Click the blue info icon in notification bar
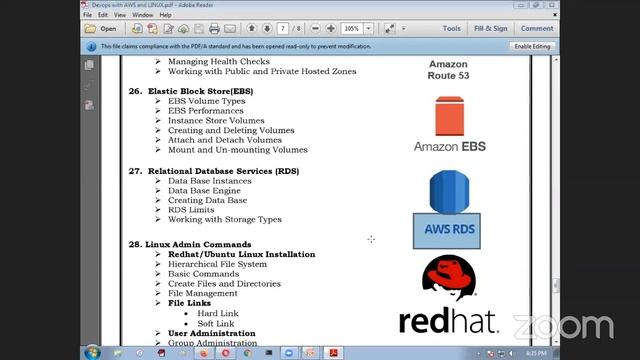The height and width of the screenshot is (360, 640). (91, 47)
